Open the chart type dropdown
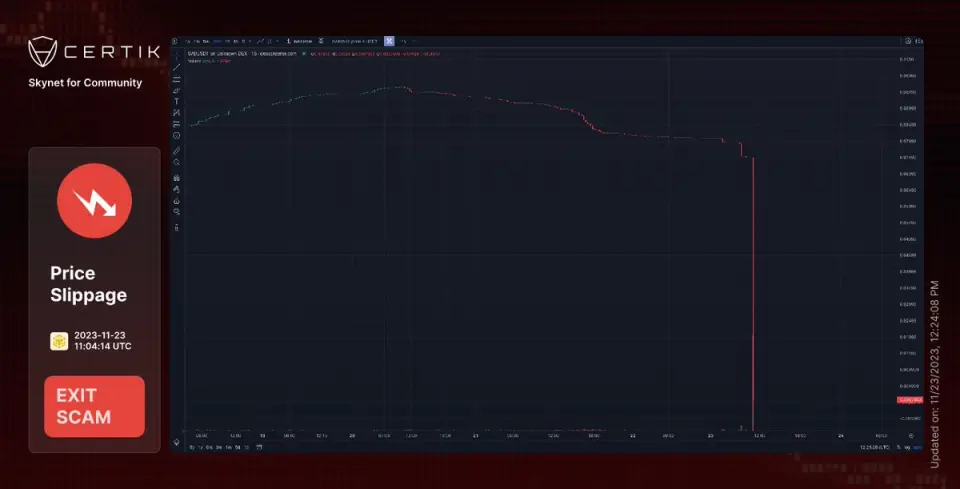The image size is (960, 489). (260, 41)
